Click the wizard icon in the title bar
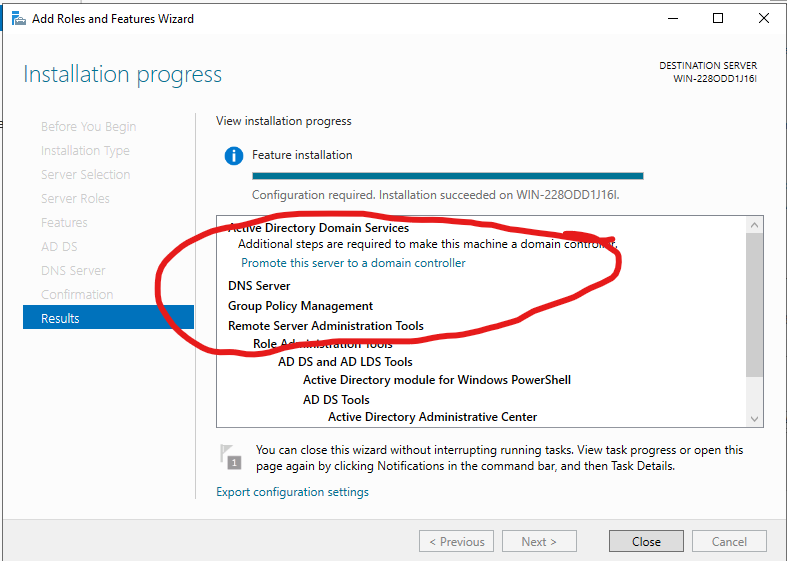Screen dimensions: 787x561 (19, 19)
